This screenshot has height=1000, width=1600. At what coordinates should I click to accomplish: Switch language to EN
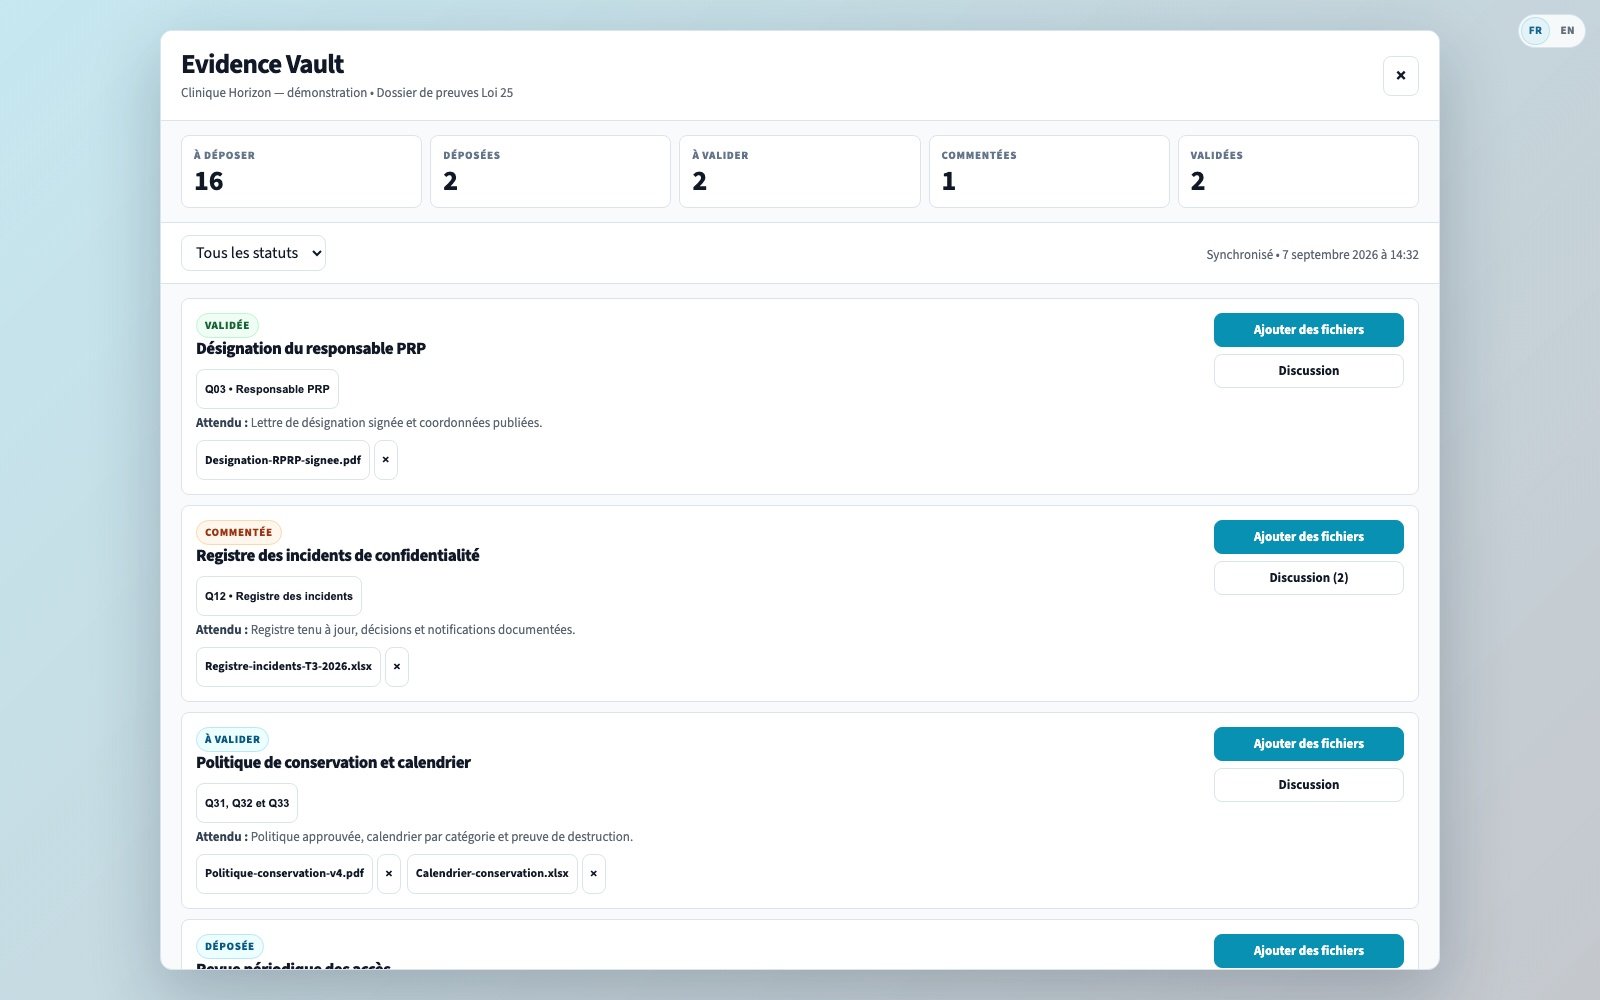click(x=1567, y=31)
